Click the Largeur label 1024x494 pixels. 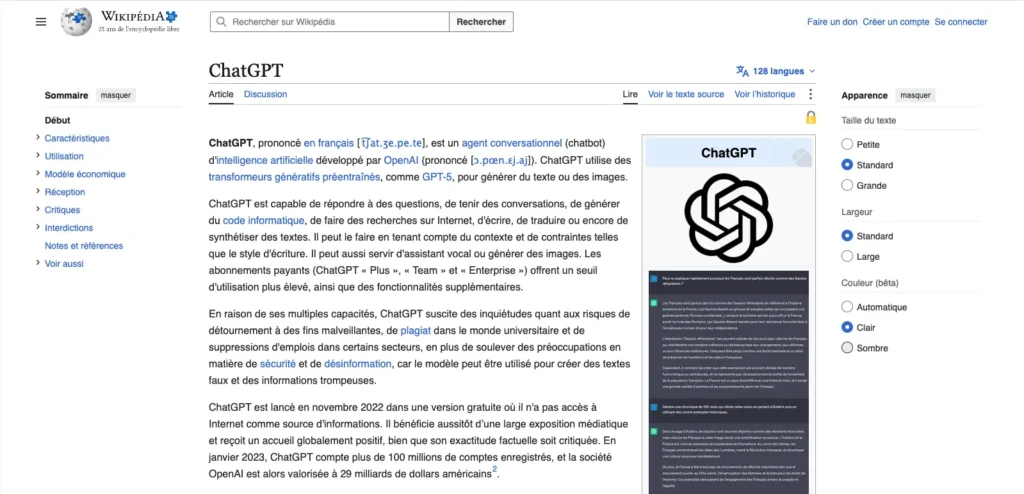tap(857, 212)
